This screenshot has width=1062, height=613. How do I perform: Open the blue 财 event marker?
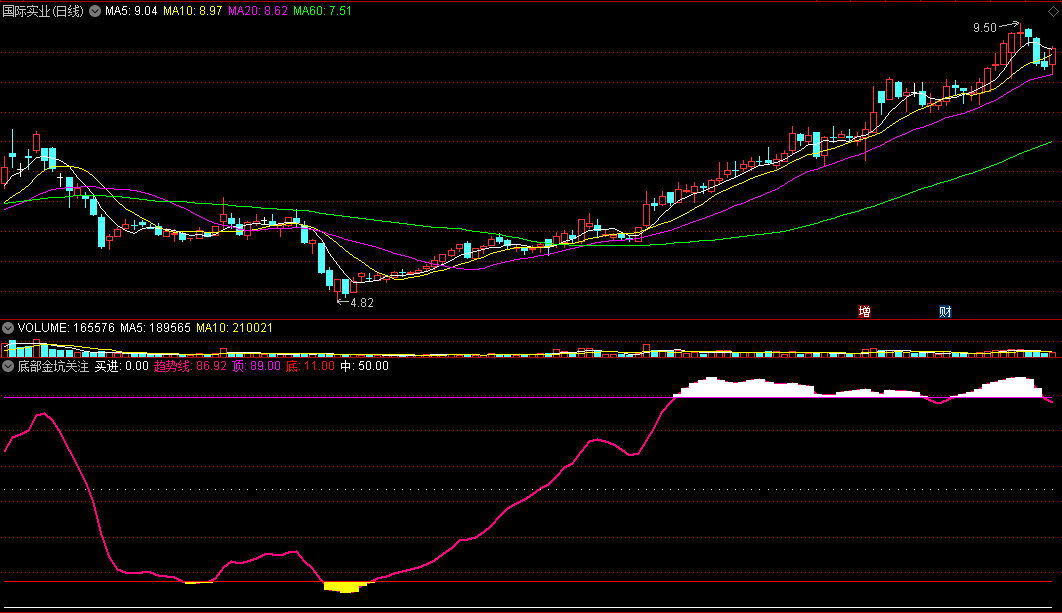click(x=946, y=312)
